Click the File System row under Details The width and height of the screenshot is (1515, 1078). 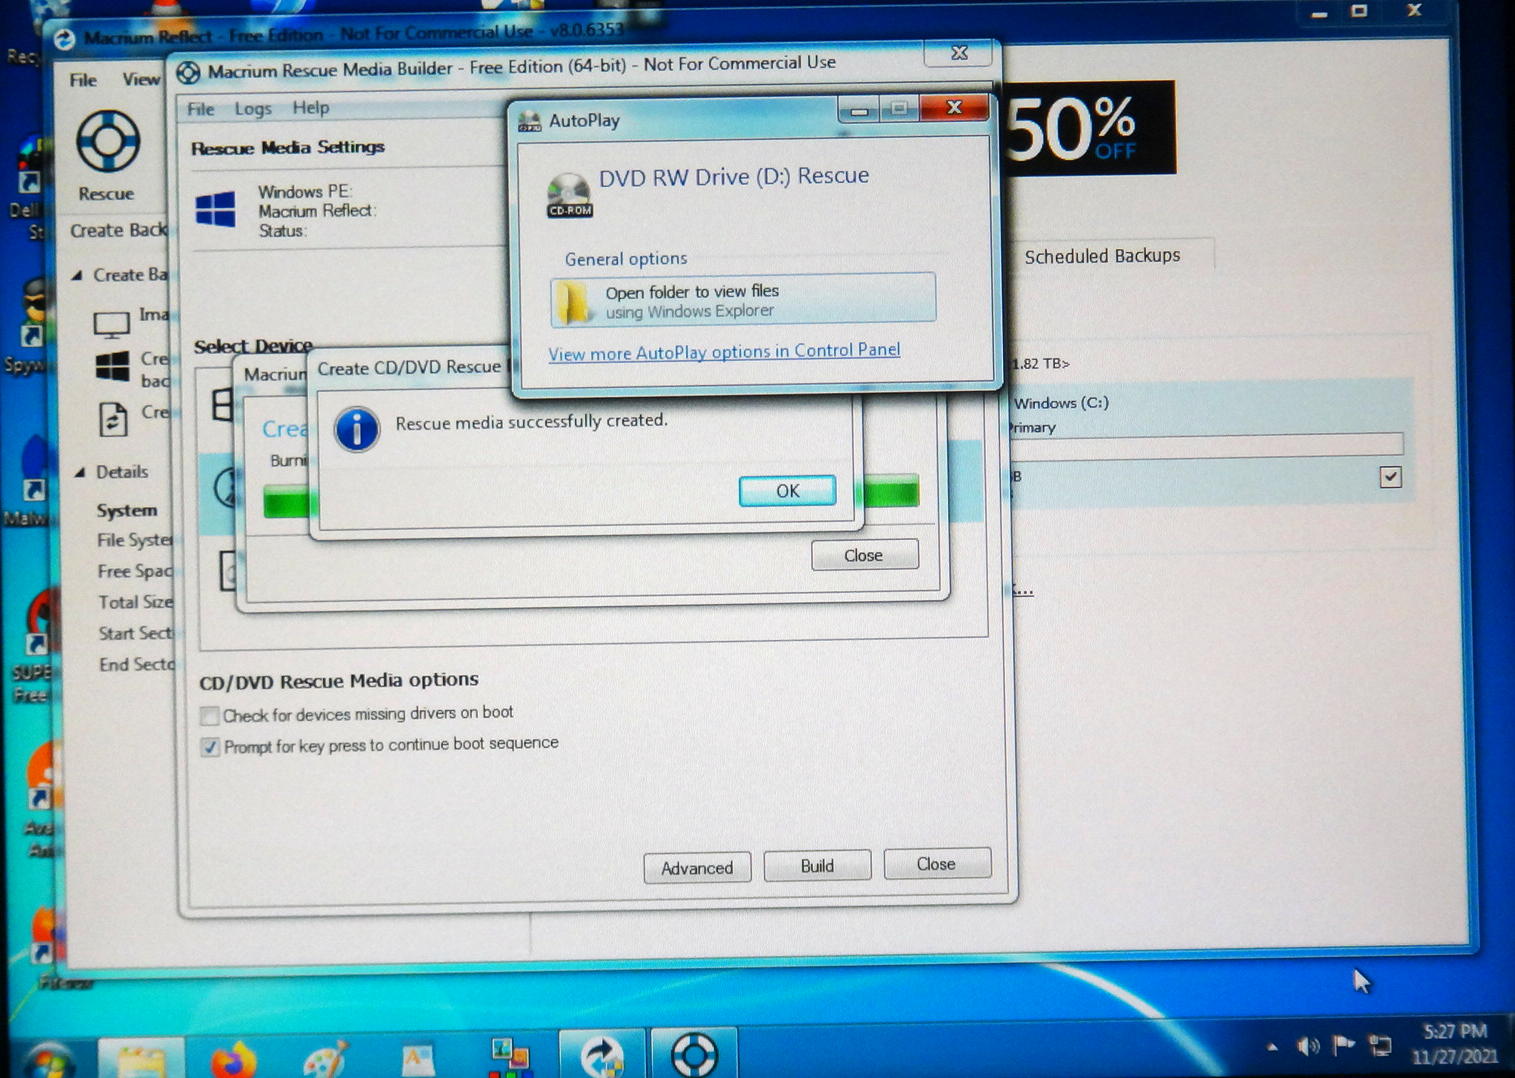point(134,541)
